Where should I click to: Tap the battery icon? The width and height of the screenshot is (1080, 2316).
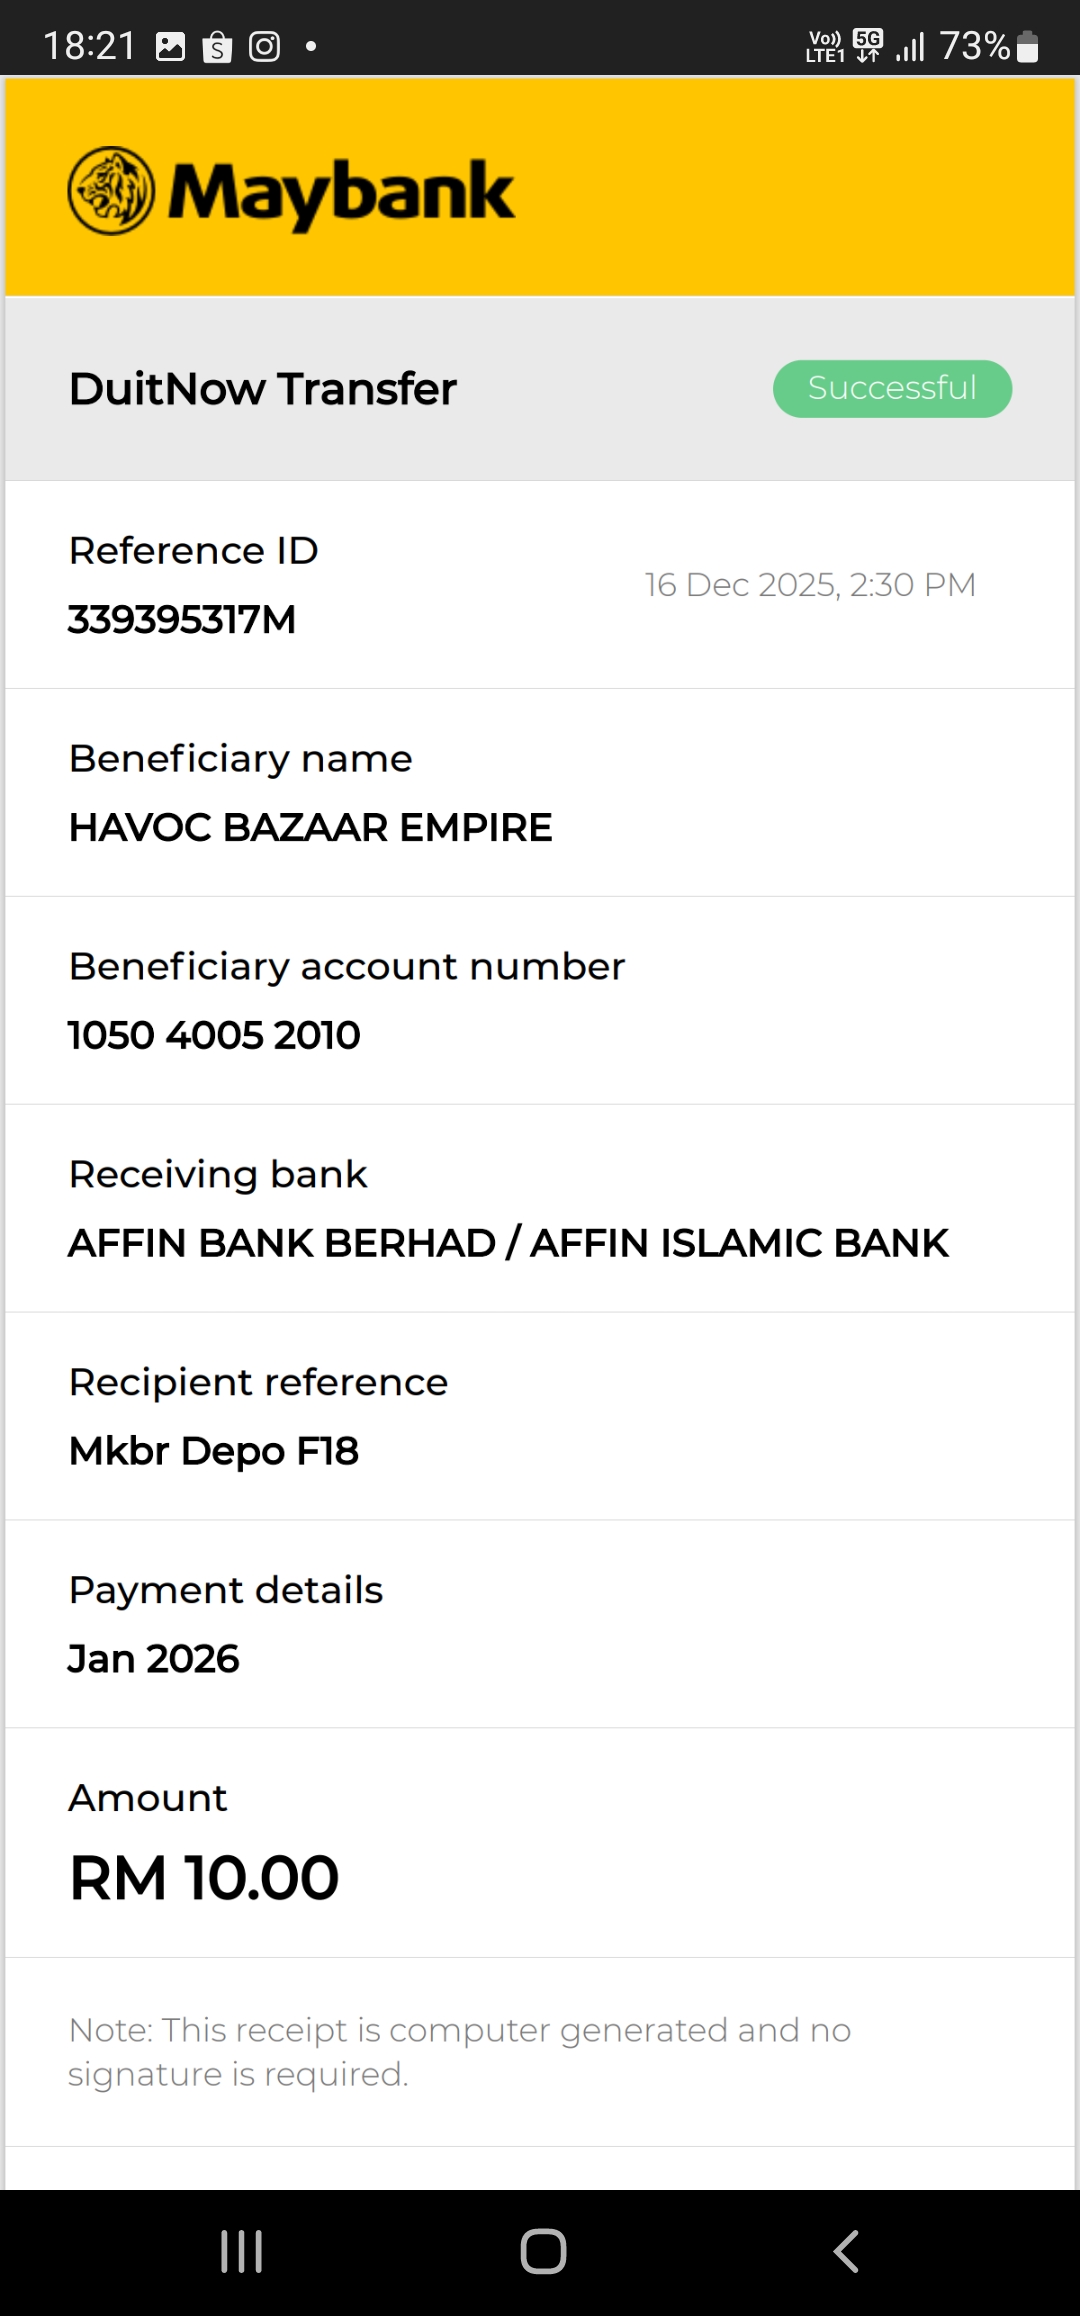pos(1027,47)
